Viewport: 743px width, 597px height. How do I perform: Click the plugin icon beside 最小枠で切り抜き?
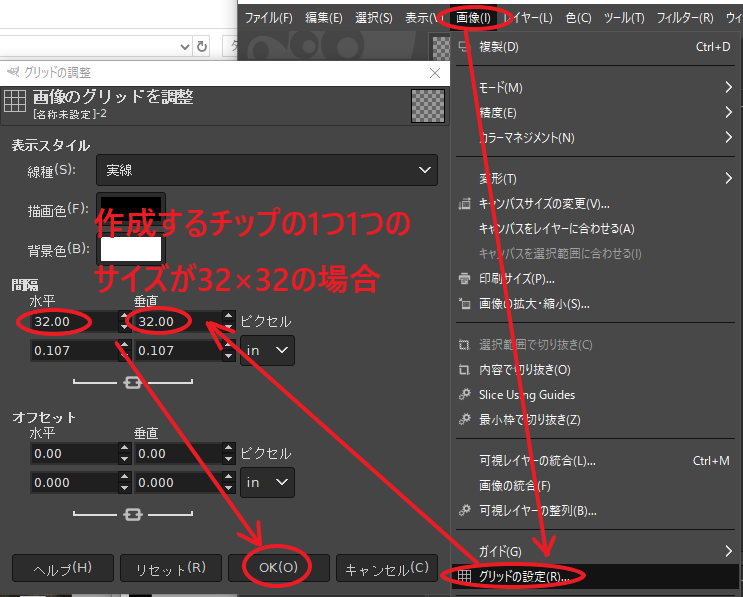[x=464, y=419]
